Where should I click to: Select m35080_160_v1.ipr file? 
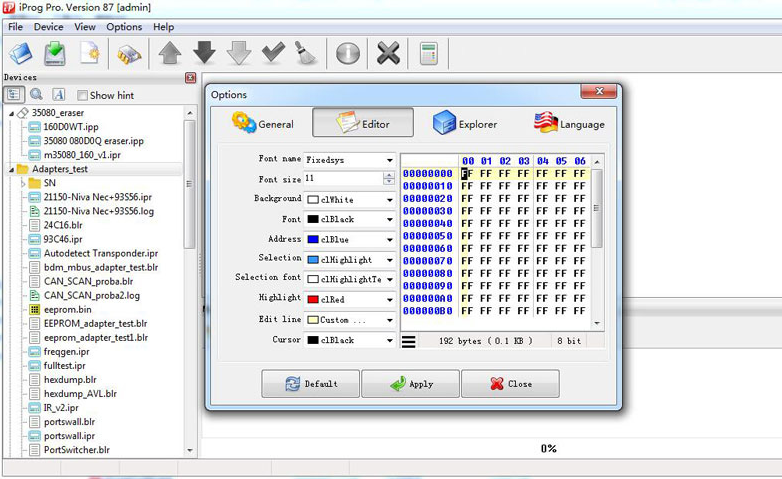(x=82, y=155)
